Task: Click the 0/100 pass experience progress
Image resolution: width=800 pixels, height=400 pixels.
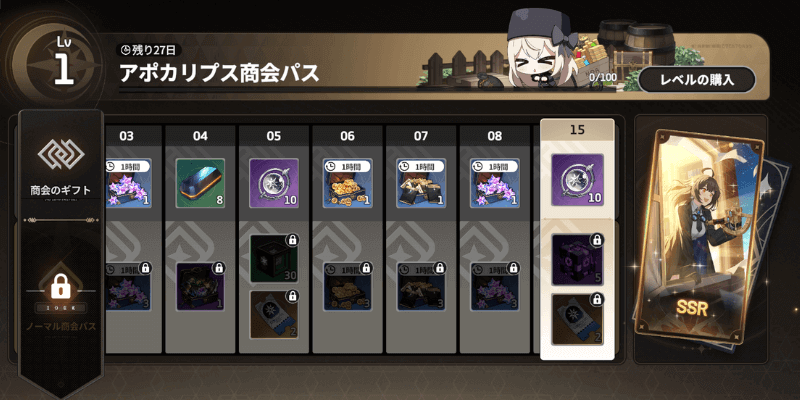Action: pyautogui.click(x=603, y=78)
